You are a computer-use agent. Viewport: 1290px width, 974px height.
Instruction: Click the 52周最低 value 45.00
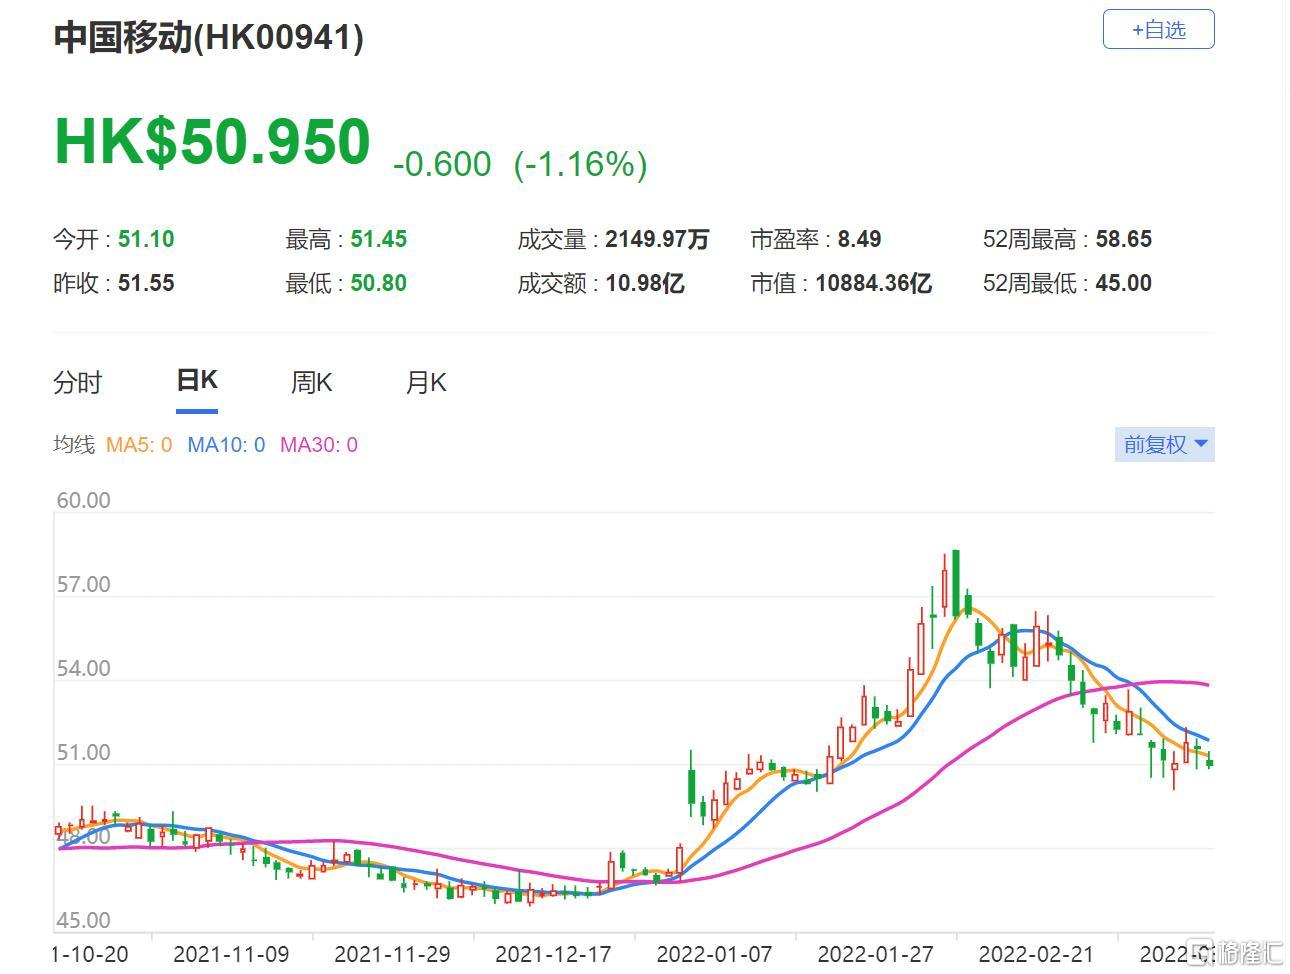[x=1124, y=283]
